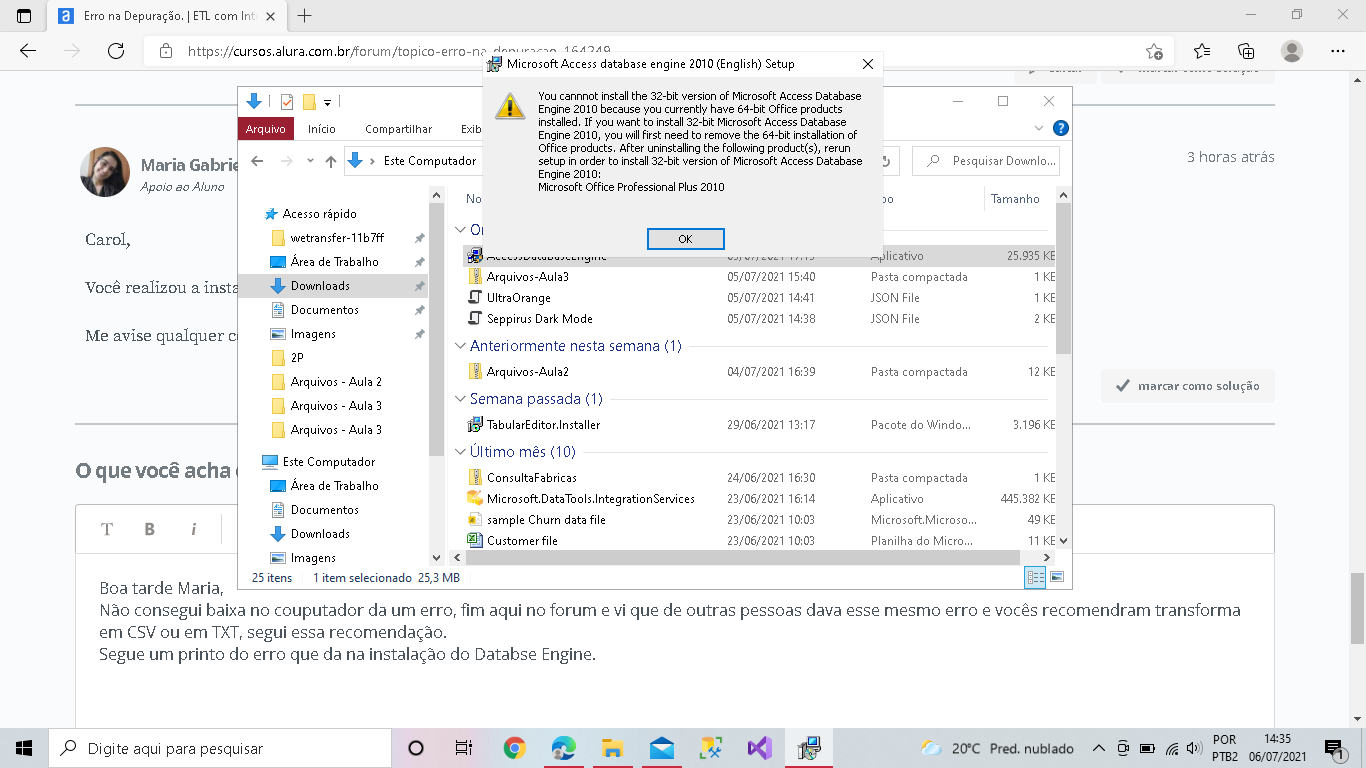Open Edge collections icon
The width and height of the screenshot is (1366, 768).
pos(1246,51)
